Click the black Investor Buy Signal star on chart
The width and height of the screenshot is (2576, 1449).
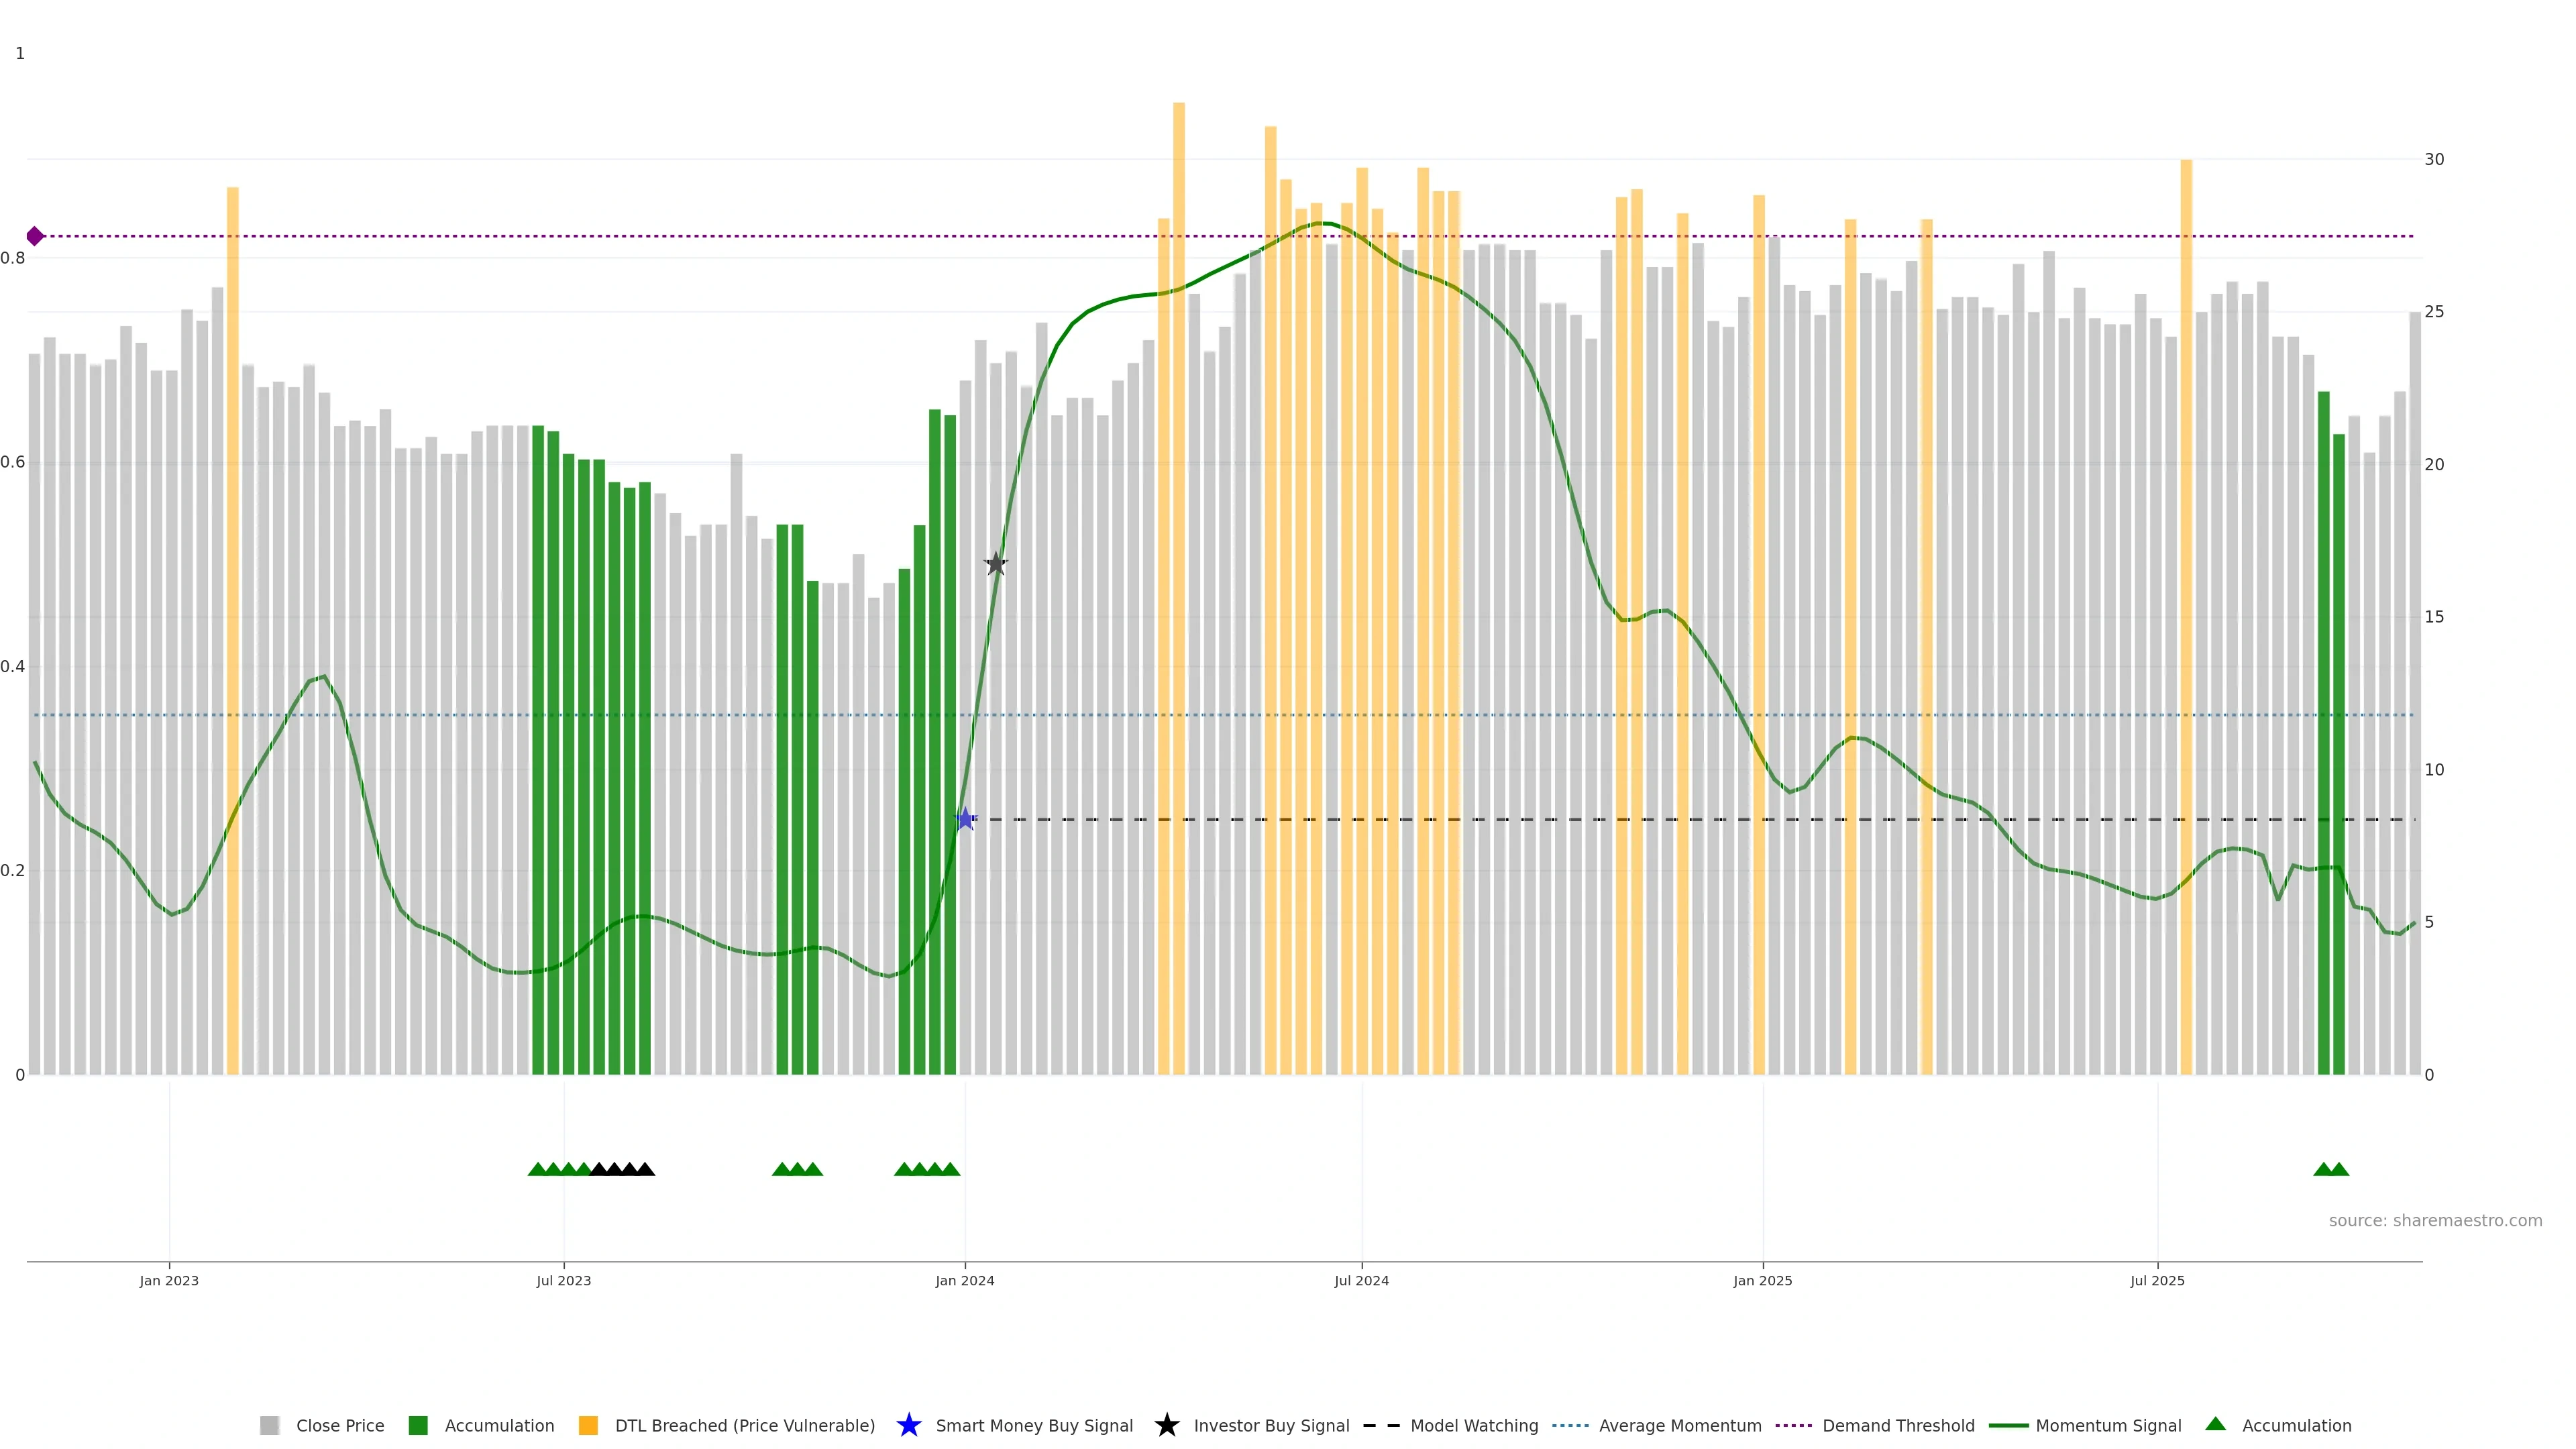(x=995, y=564)
